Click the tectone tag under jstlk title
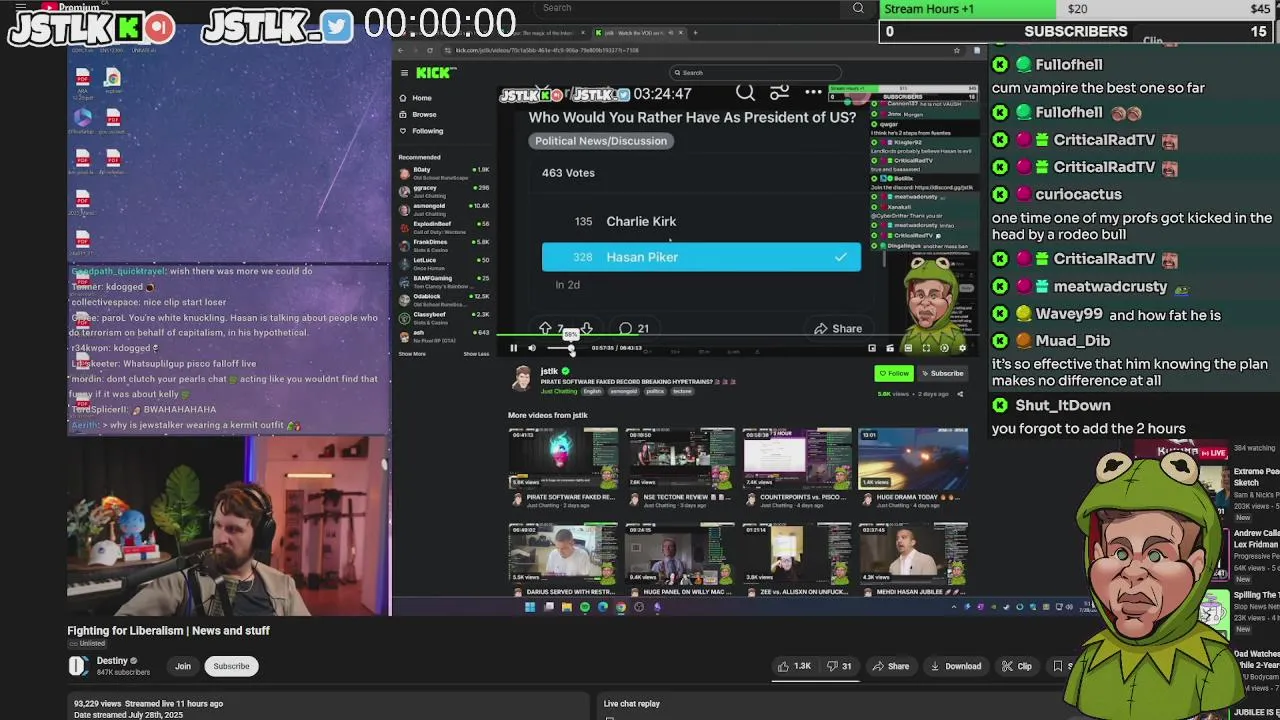The height and width of the screenshot is (720, 1280). pyautogui.click(x=682, y=391)
